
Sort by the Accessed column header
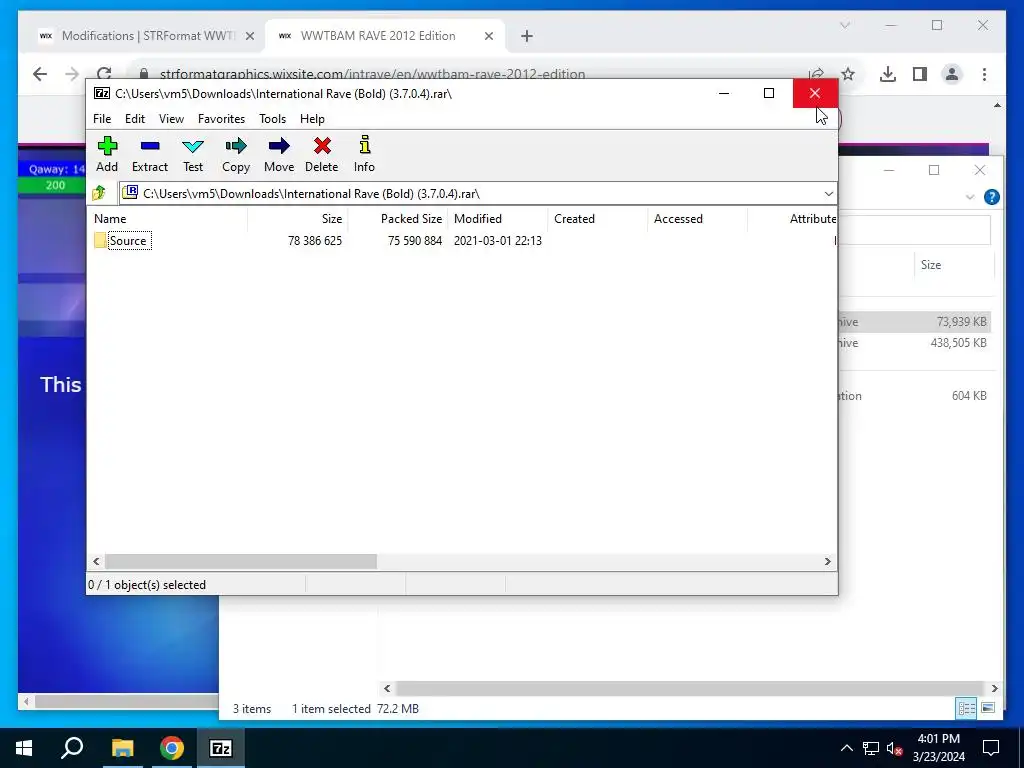click(697, 219)
